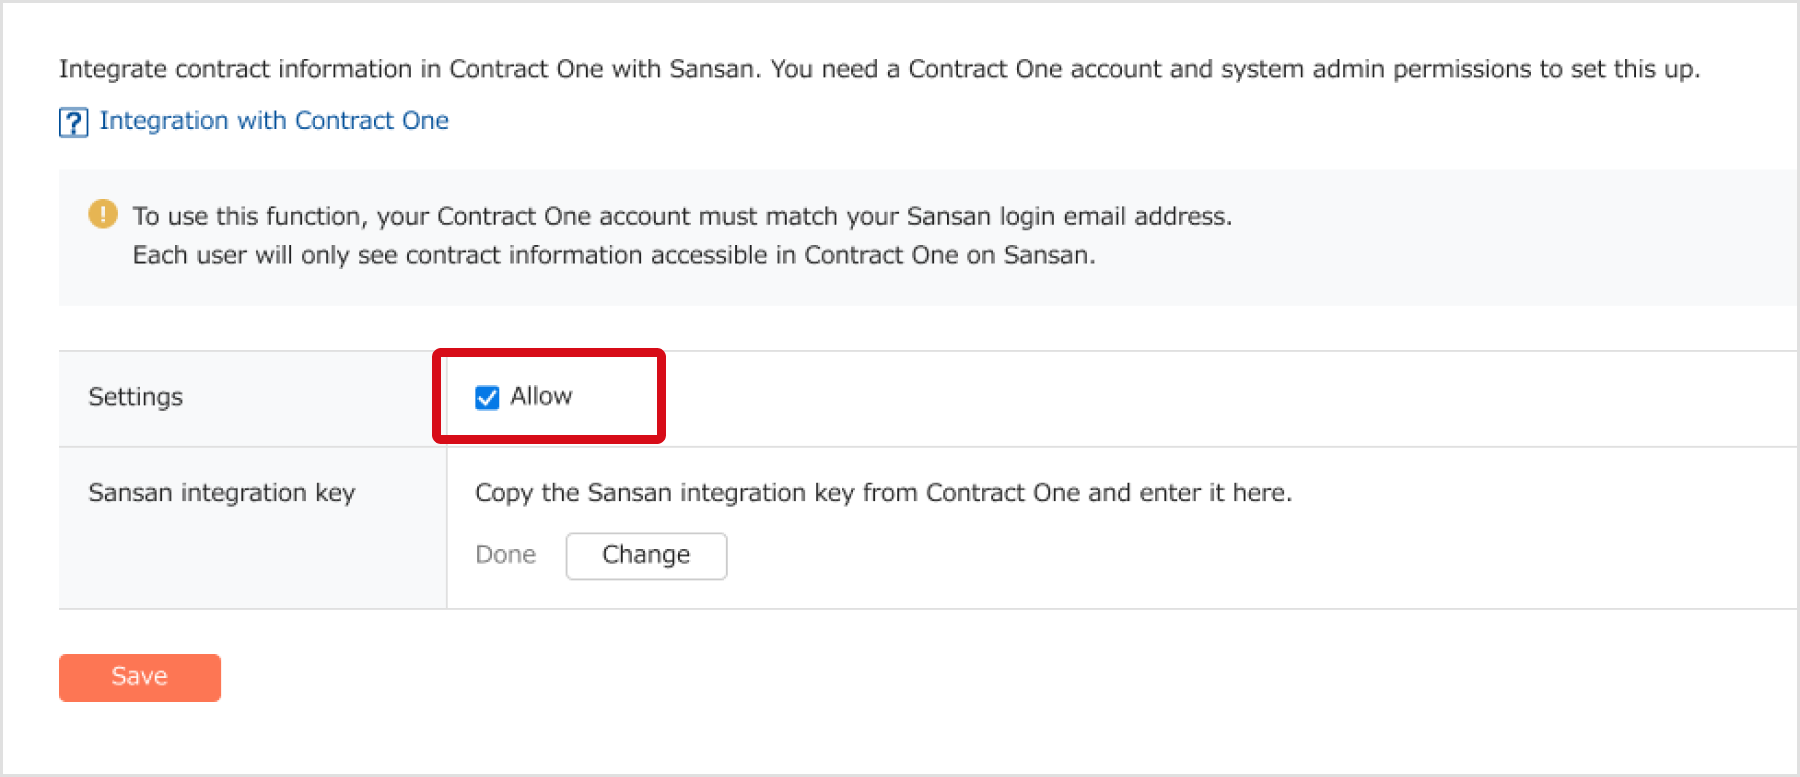Select the warning circle icon in the gray banner
The image size is (1800, 777).
tap(101, 214)
